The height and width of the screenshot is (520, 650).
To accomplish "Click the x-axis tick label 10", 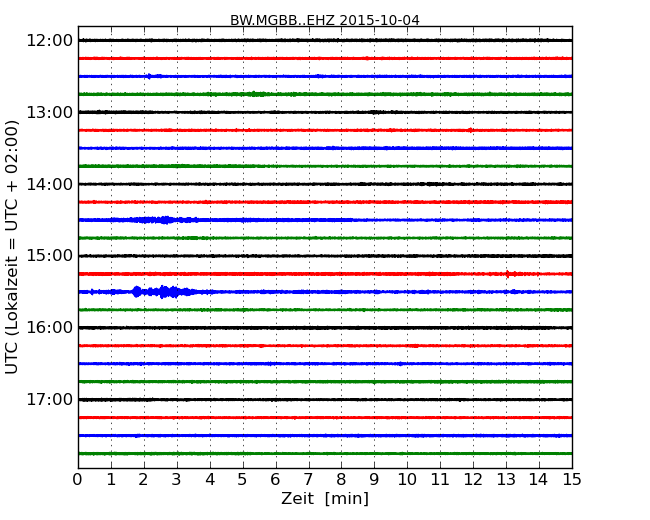I will point(407,480).
